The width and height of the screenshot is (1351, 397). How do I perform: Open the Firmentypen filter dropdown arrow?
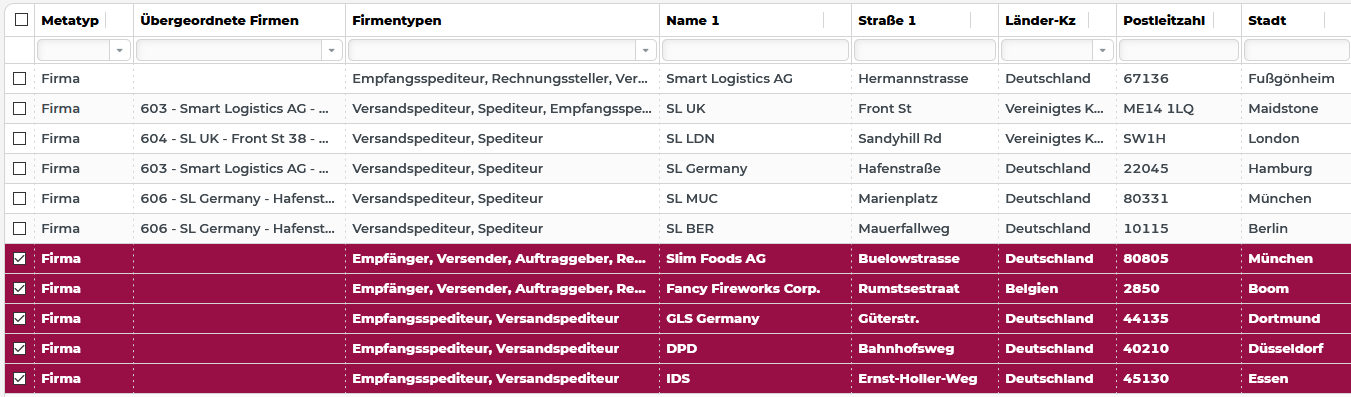(645, 50)
